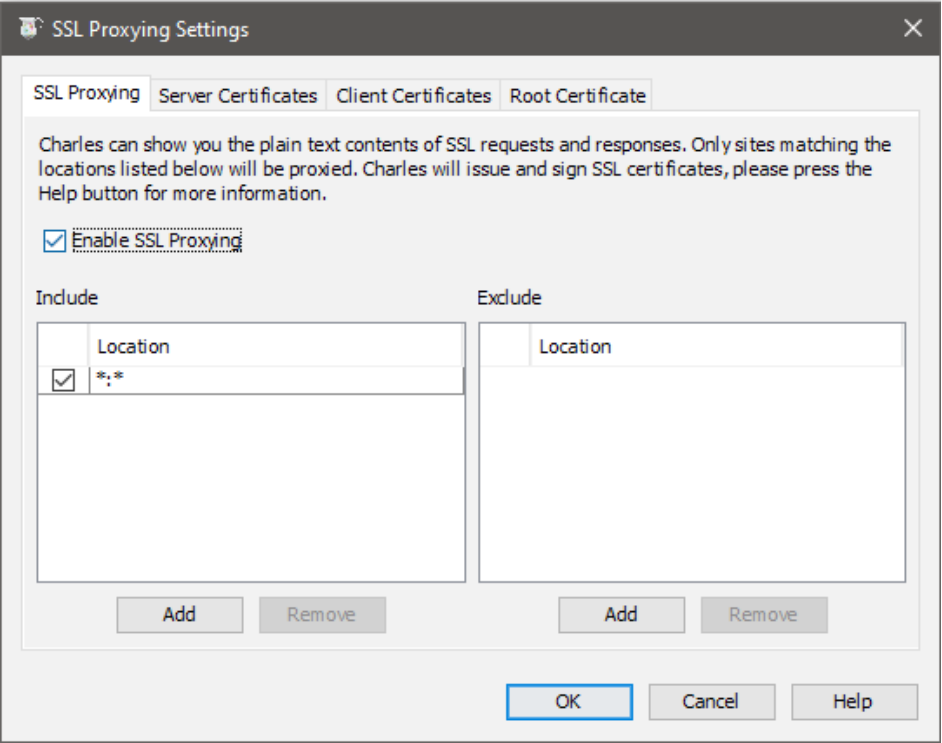
Task: Click Remove under the Include list
Action: tap(322, 615)
